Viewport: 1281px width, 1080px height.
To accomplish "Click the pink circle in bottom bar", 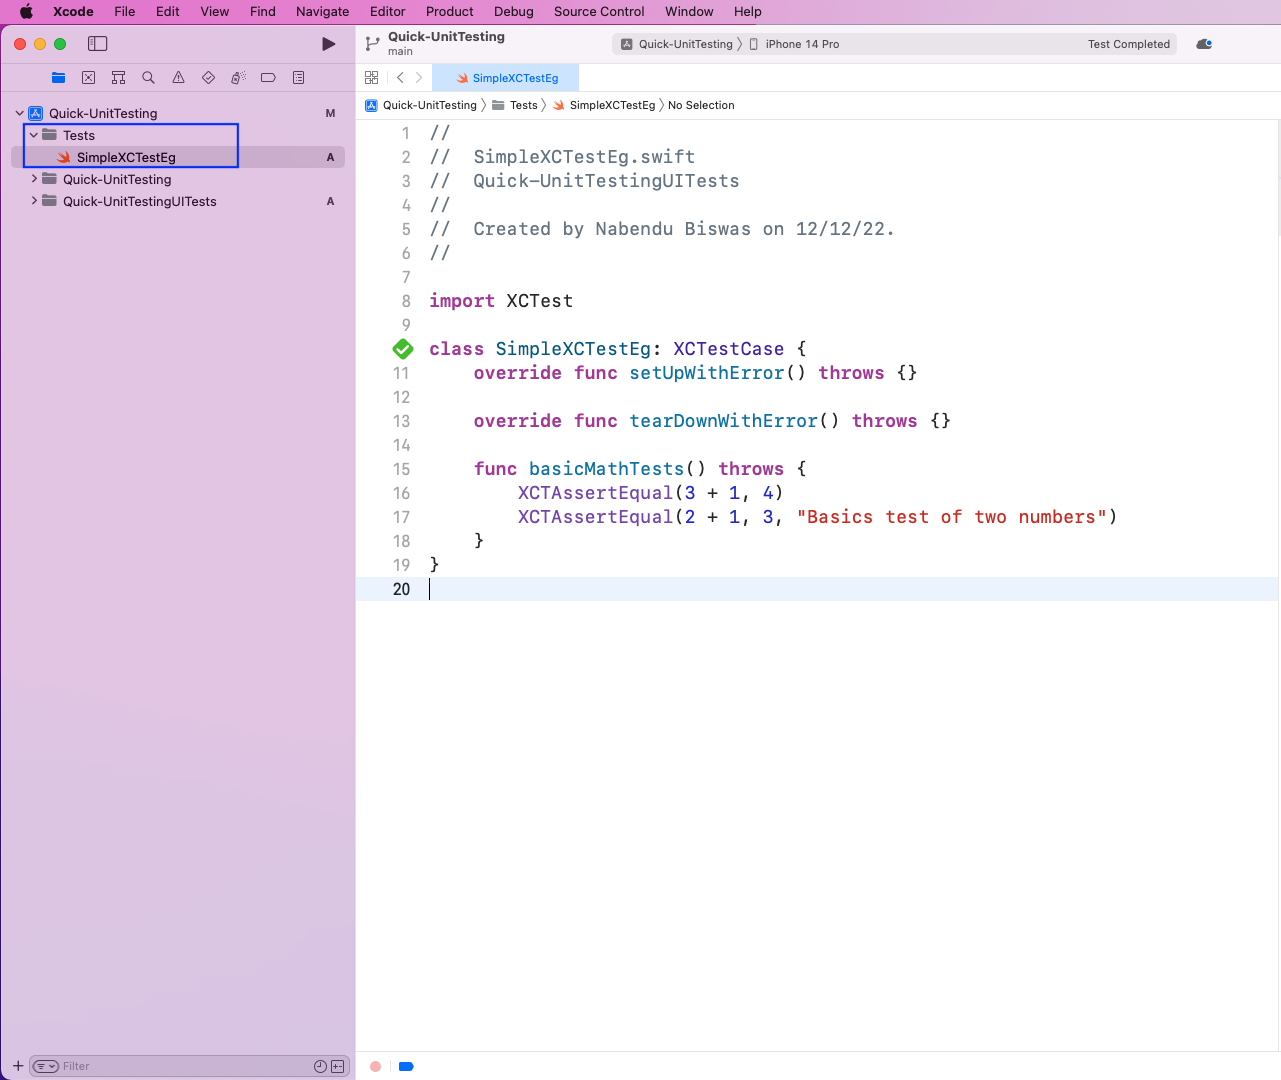I will (375, 1067).
